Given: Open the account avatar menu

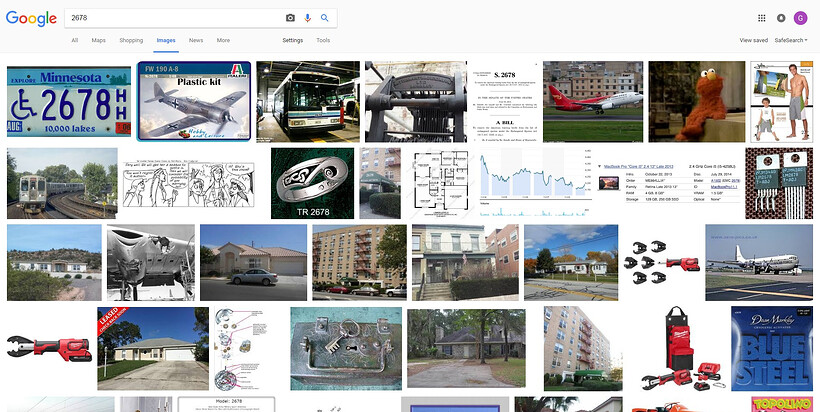Looking at the screenshot, I should click(800, 18).
